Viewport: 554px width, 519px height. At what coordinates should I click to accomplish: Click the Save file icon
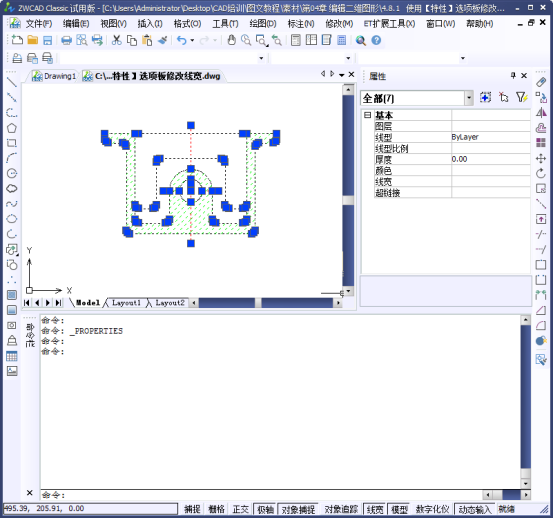coord(48,40)
